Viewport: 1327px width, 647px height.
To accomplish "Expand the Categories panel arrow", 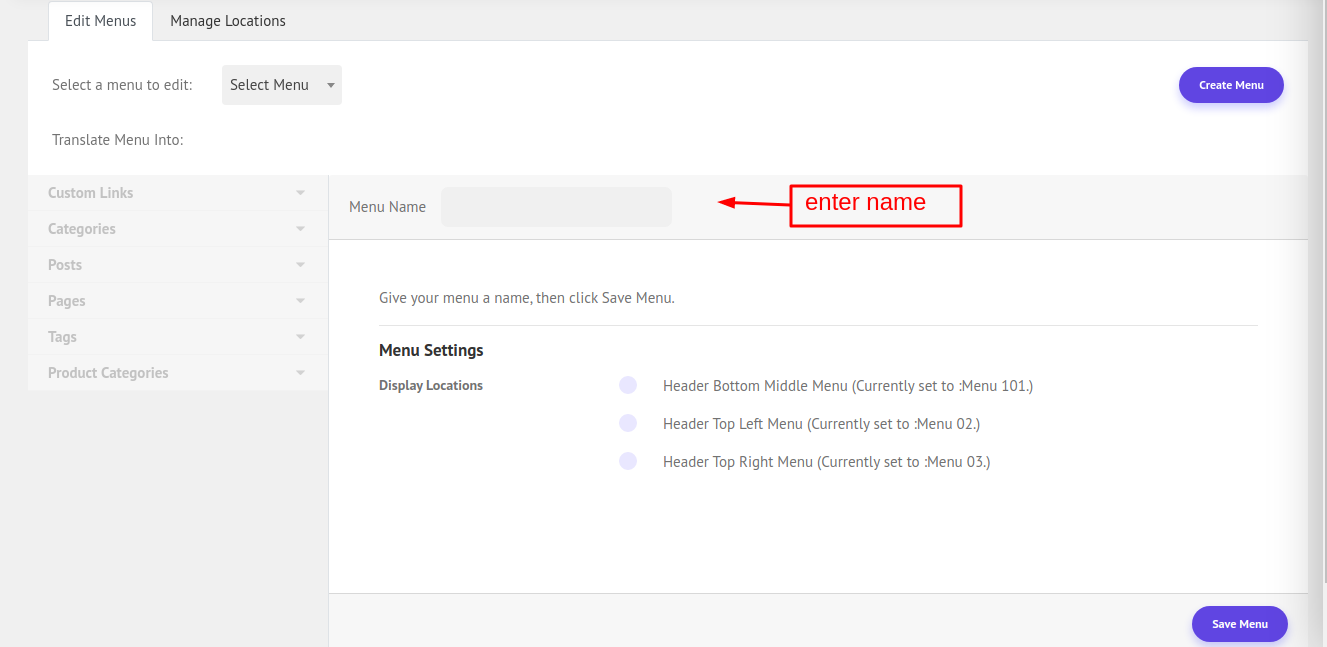I will point(300,229).
